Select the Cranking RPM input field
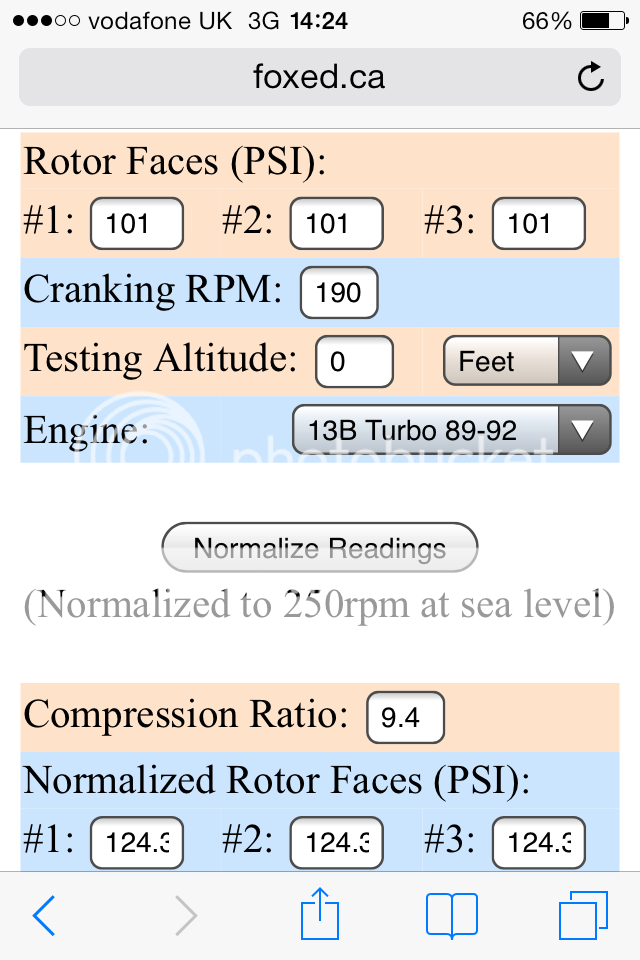The height and width of the screenshot is (960, 640). click(339, 292)
